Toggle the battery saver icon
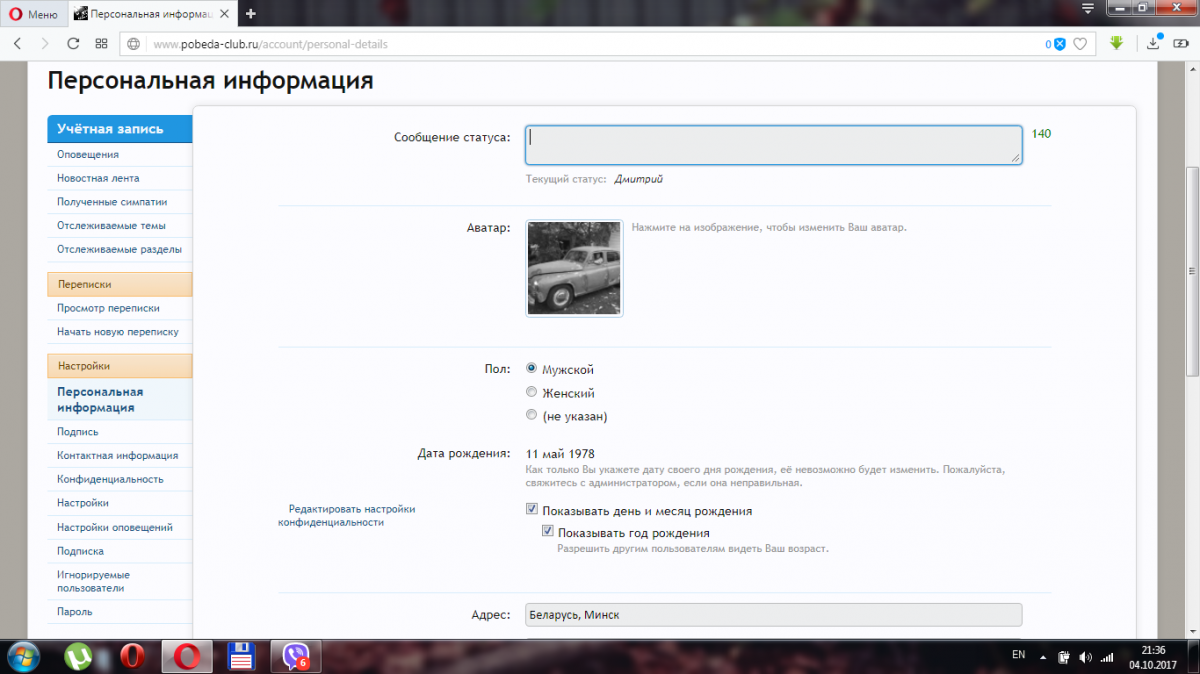1200x674 pixels. tap(1181, 44)
